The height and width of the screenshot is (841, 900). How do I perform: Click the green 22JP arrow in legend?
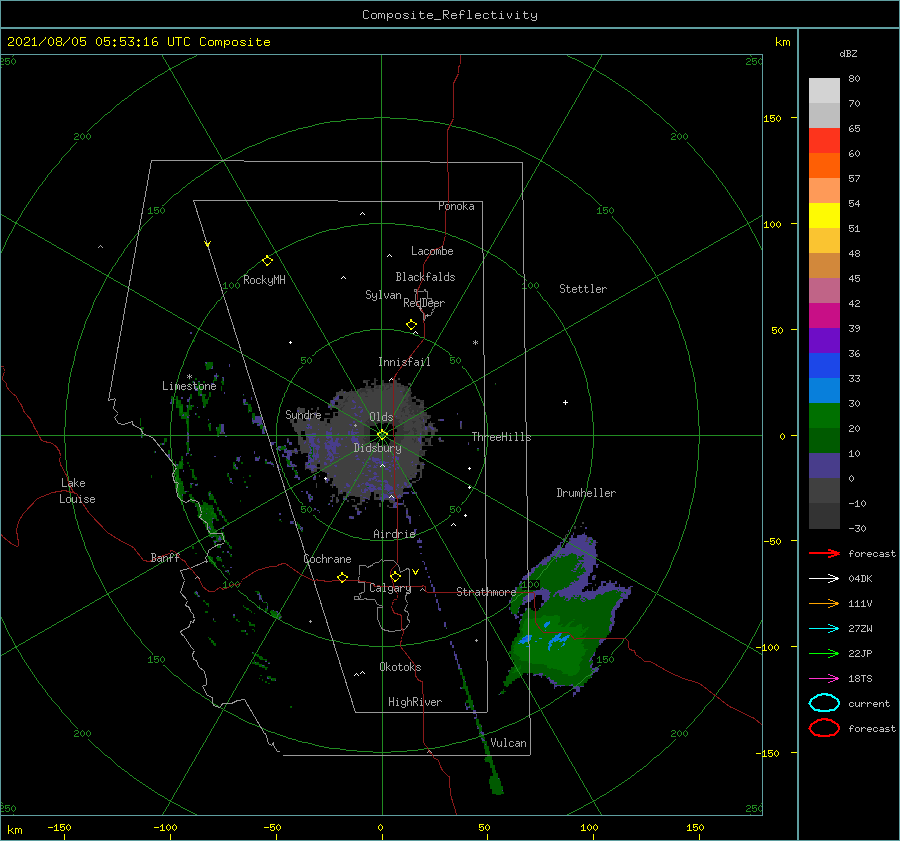point(824,653)
